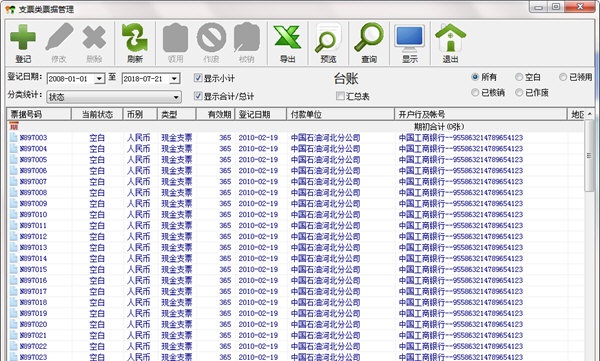This screenshot has width=600, height=361.
Task: Click the gray 修改 pencil icon
Action: pos(59,42)
